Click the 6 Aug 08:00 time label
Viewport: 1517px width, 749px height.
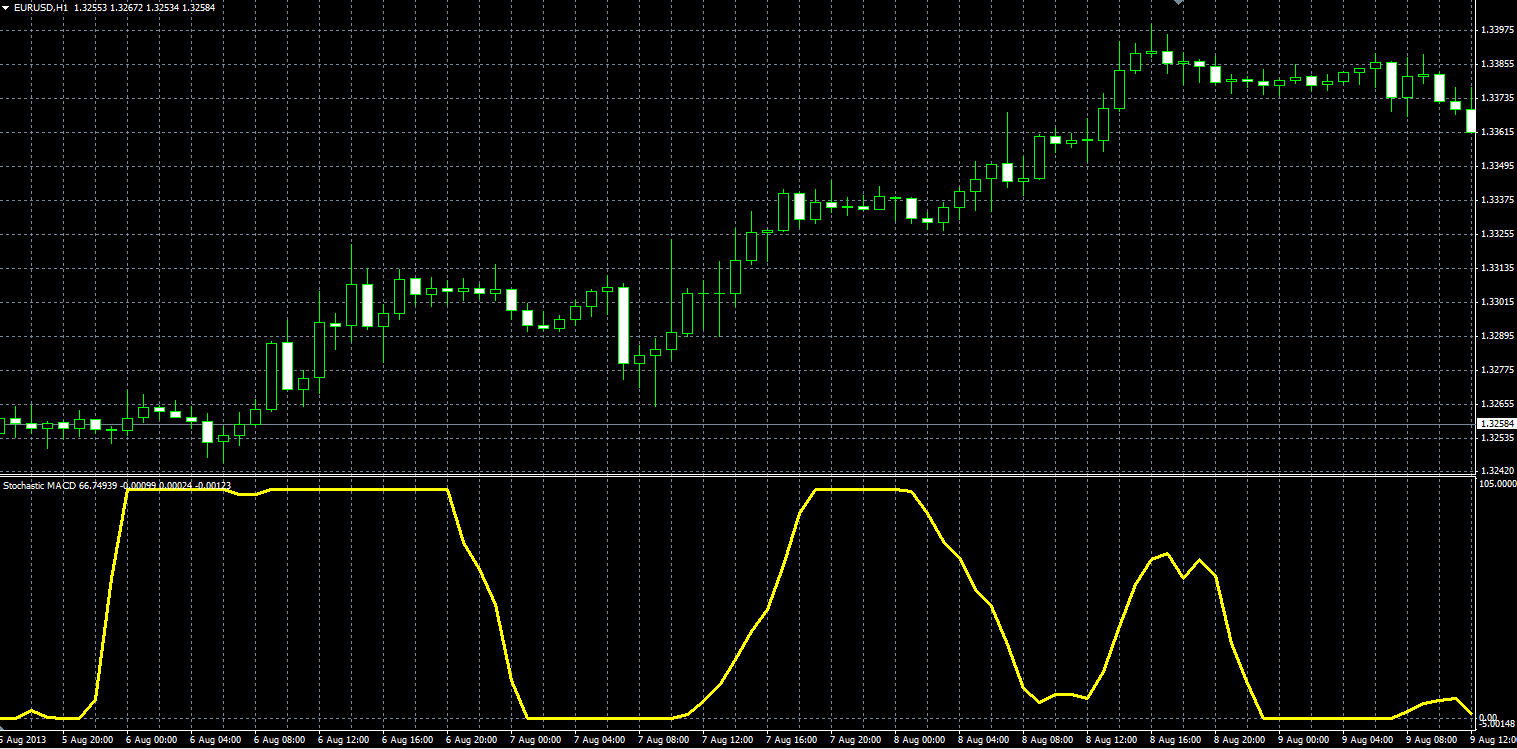click(279, 741)
